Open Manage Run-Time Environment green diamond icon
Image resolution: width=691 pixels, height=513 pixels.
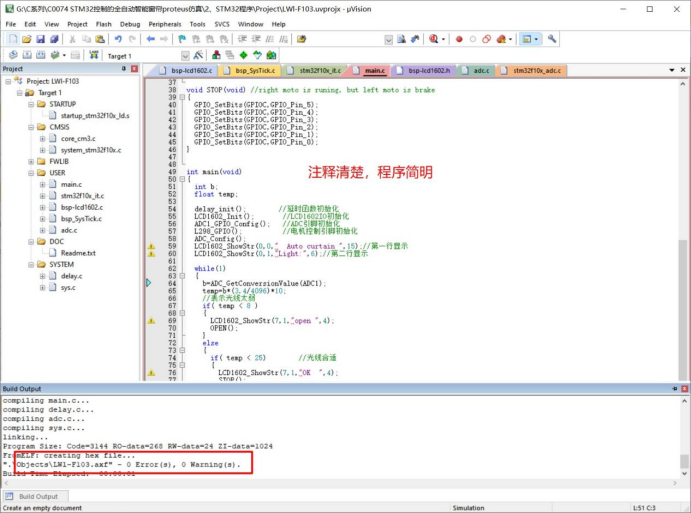point(244,55)
